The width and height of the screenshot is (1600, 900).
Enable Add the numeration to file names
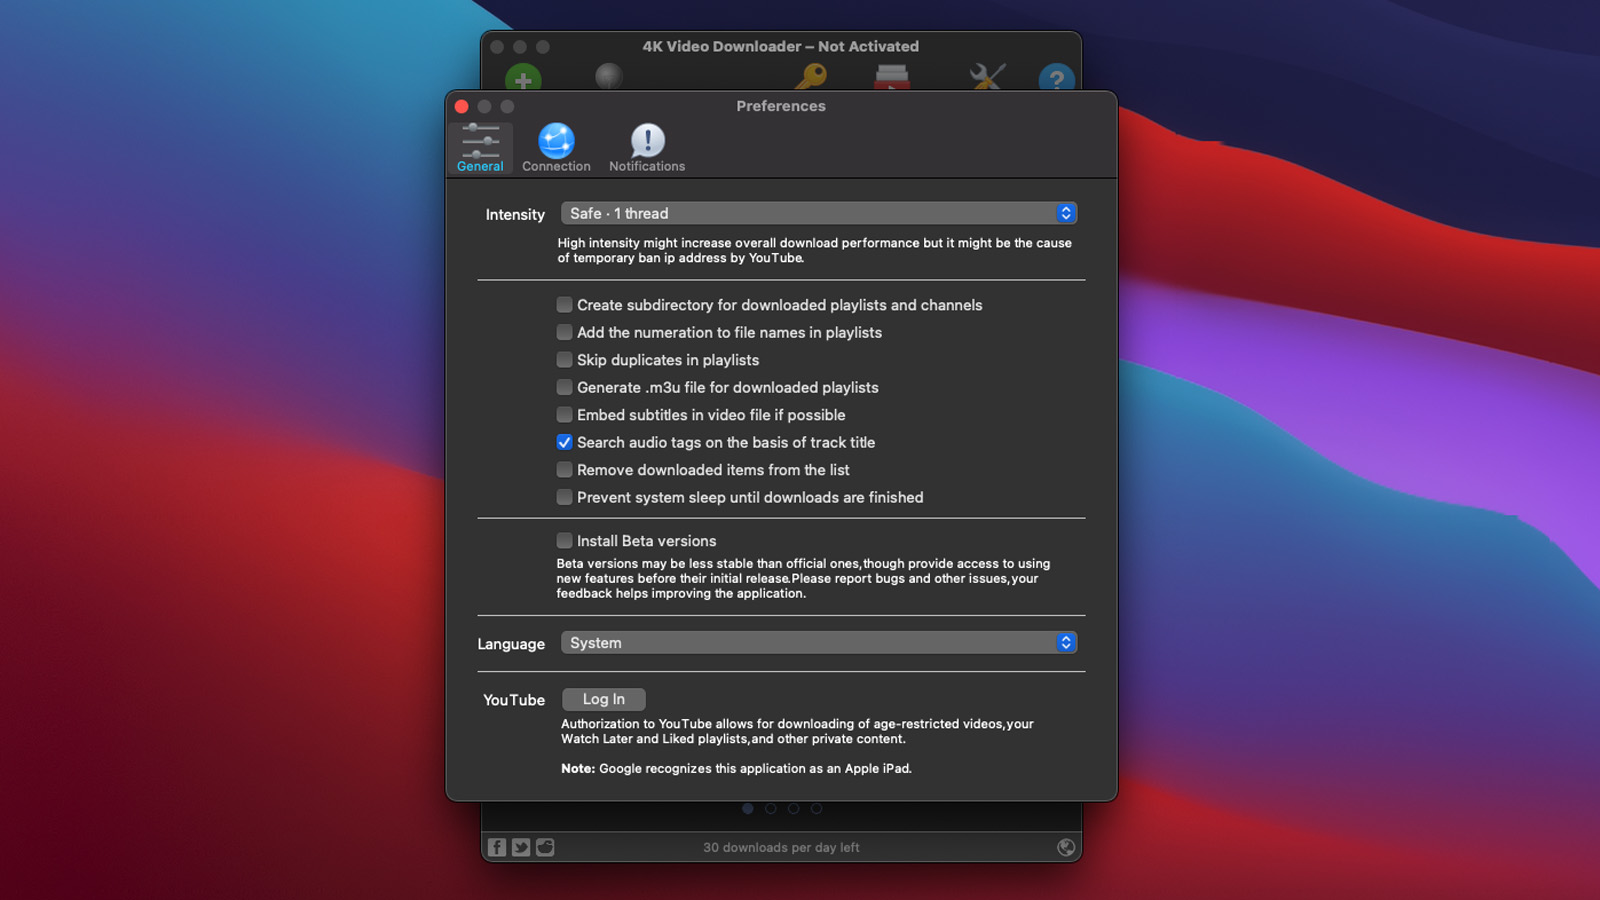(x=565, y=332)
